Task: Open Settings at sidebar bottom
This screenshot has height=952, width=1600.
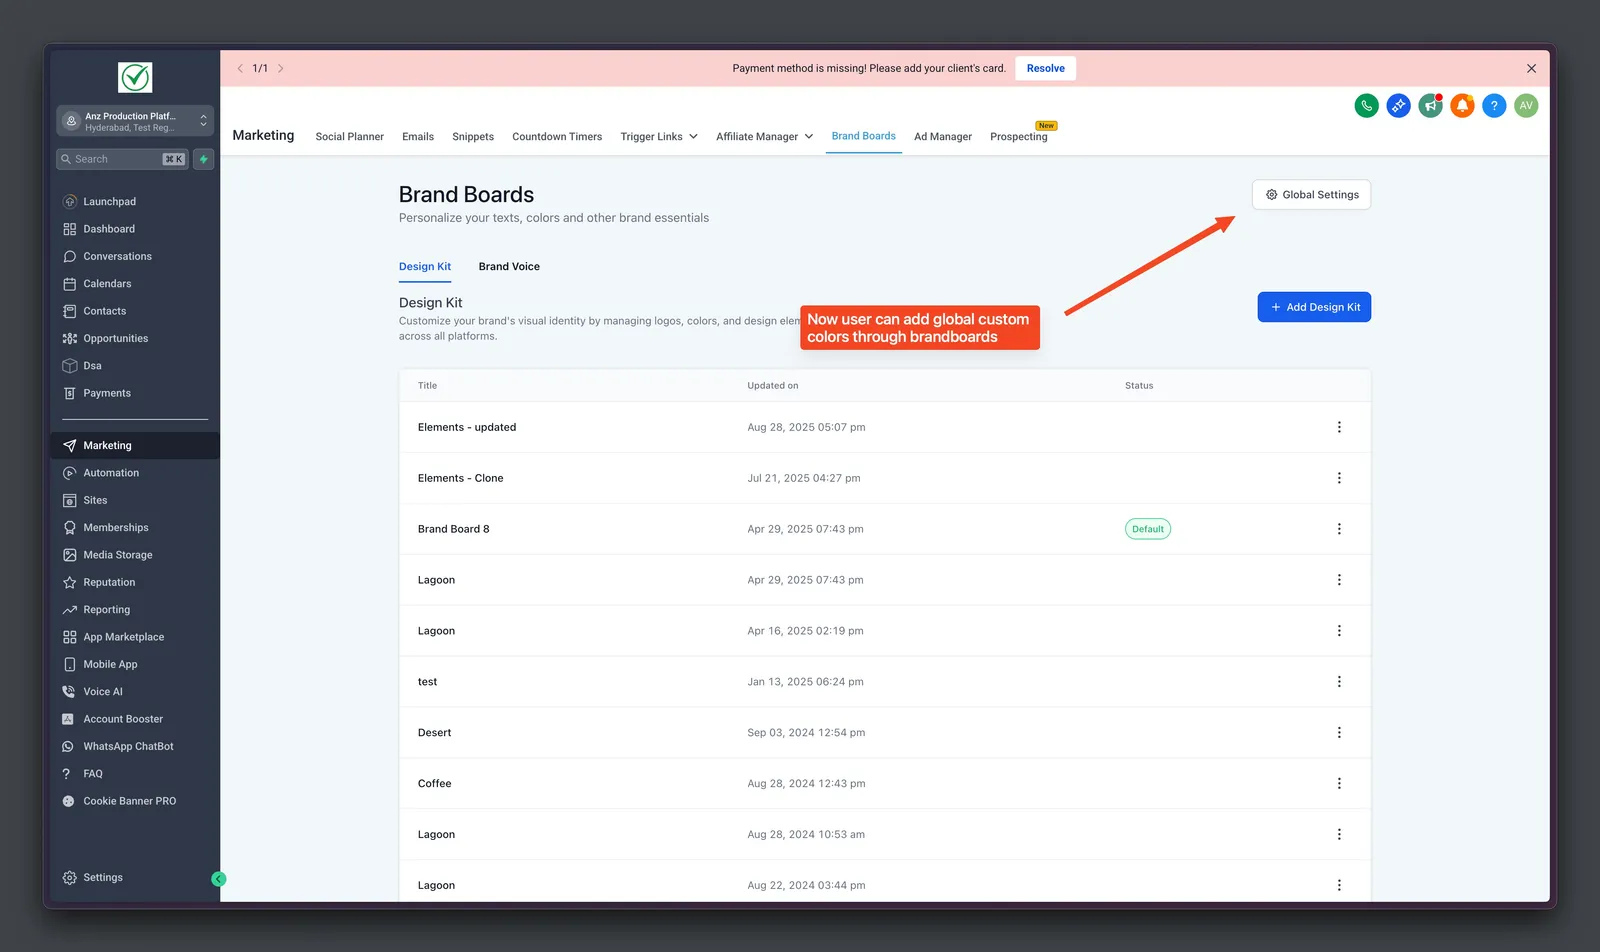Action: point(103,877)
